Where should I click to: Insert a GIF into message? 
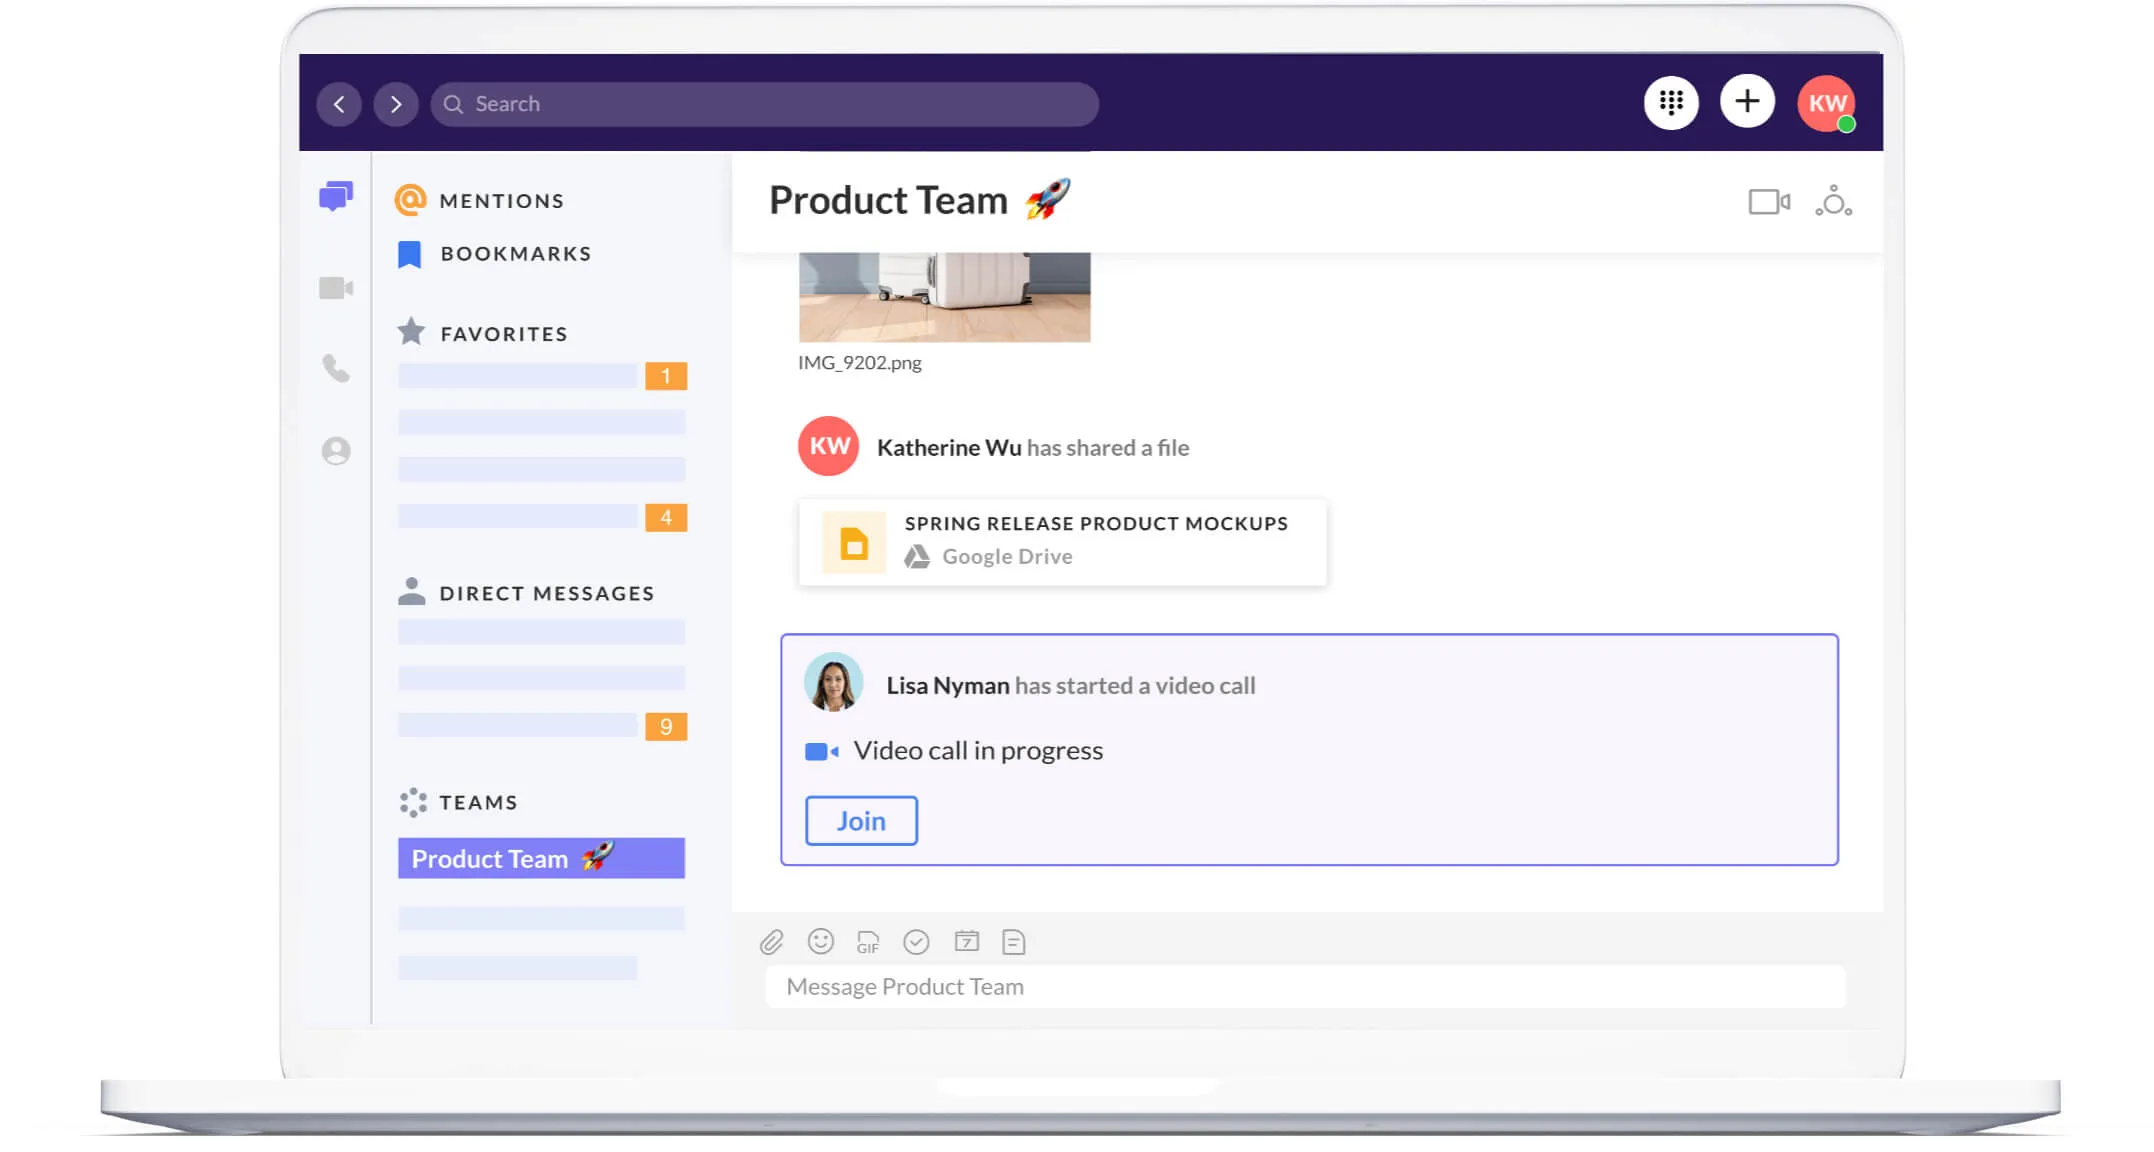click(x=868, y=942)
